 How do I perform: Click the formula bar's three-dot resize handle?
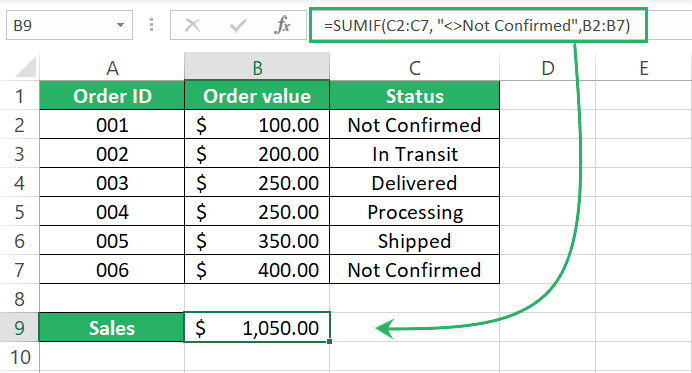tap(151, 25)
